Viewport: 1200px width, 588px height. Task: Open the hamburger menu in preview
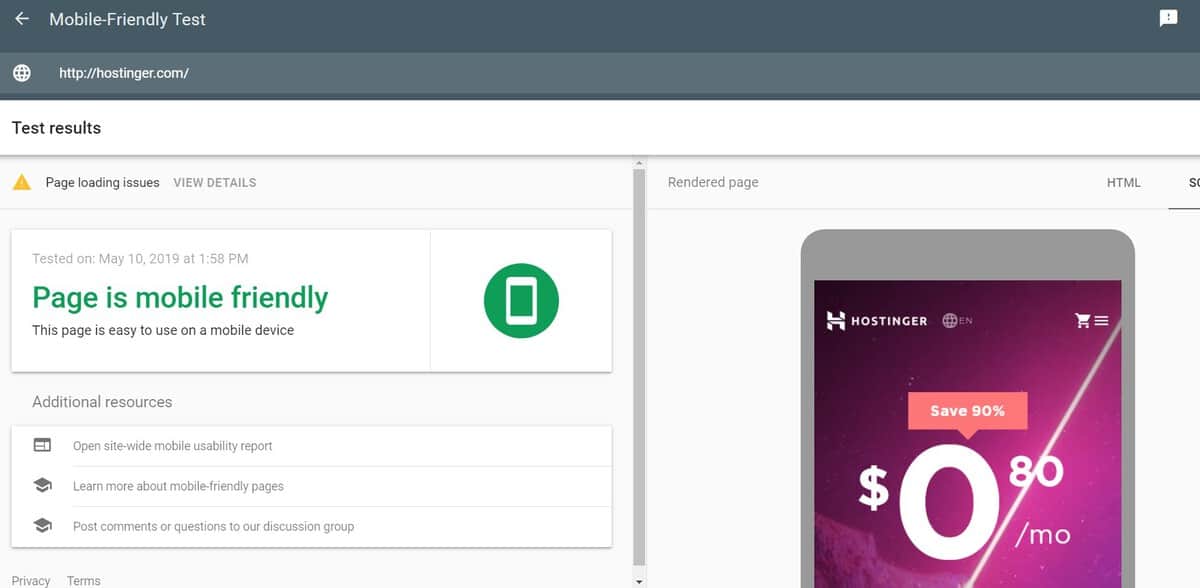tap(1101, 321)
